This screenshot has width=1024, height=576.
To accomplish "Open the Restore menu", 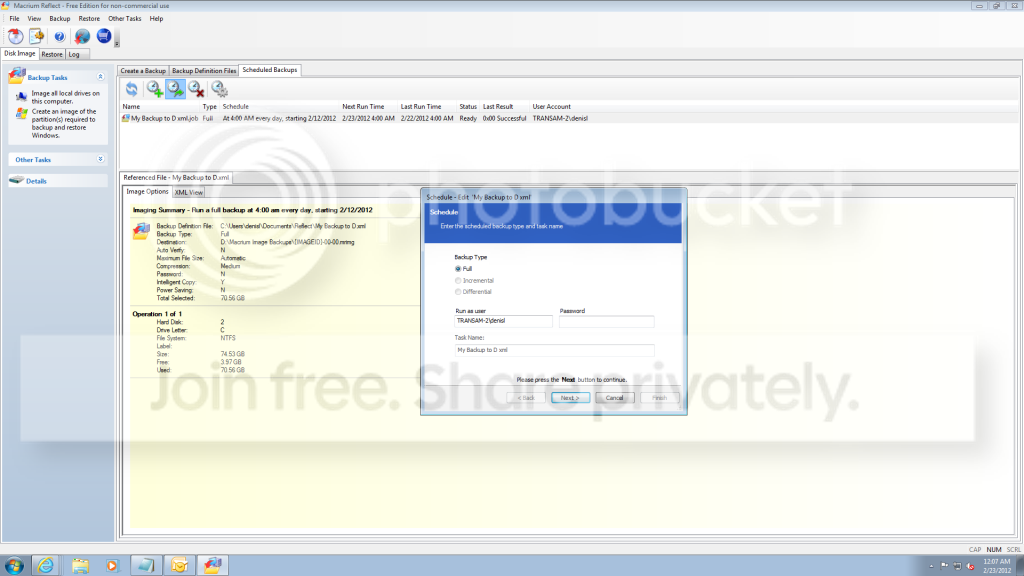I will click(89, 18).
